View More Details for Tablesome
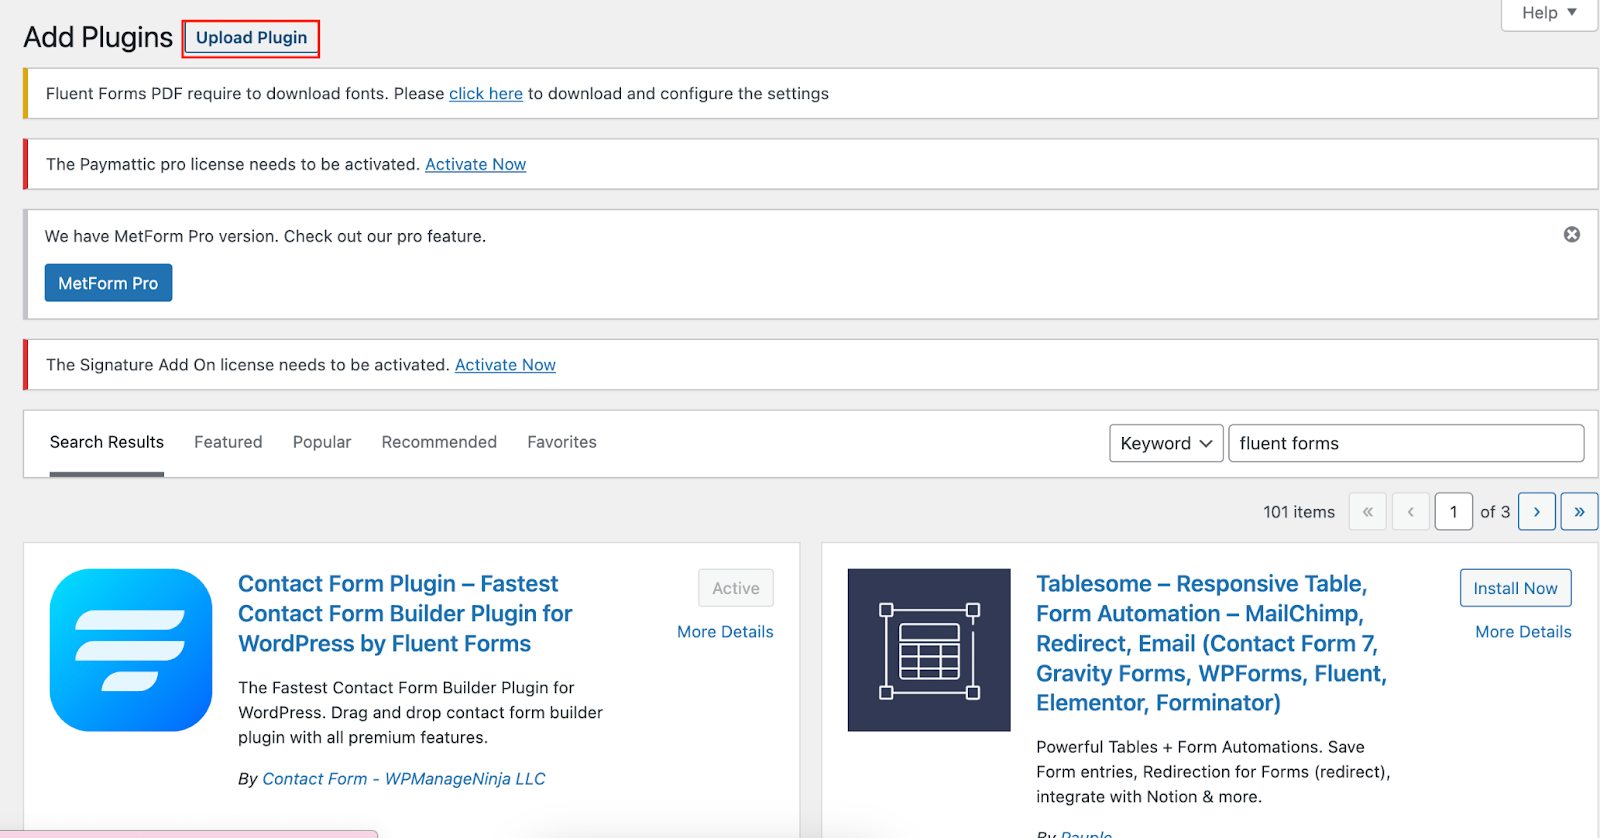This screenshot has height=838, width=1600. pyautogui.click(x=1523, y=632)
